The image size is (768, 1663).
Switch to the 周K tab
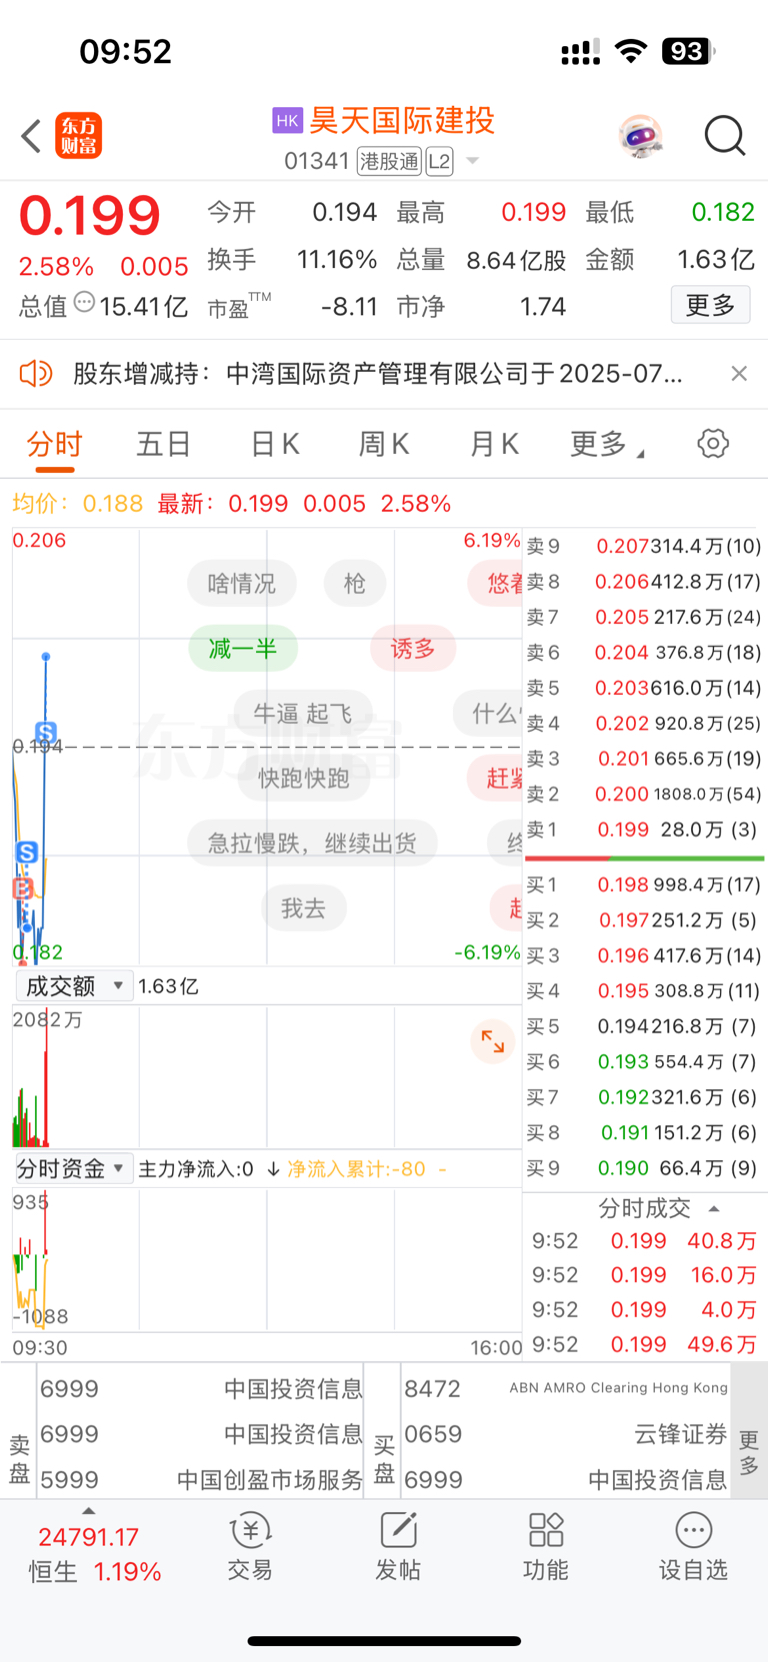click(x=384, y=444)
